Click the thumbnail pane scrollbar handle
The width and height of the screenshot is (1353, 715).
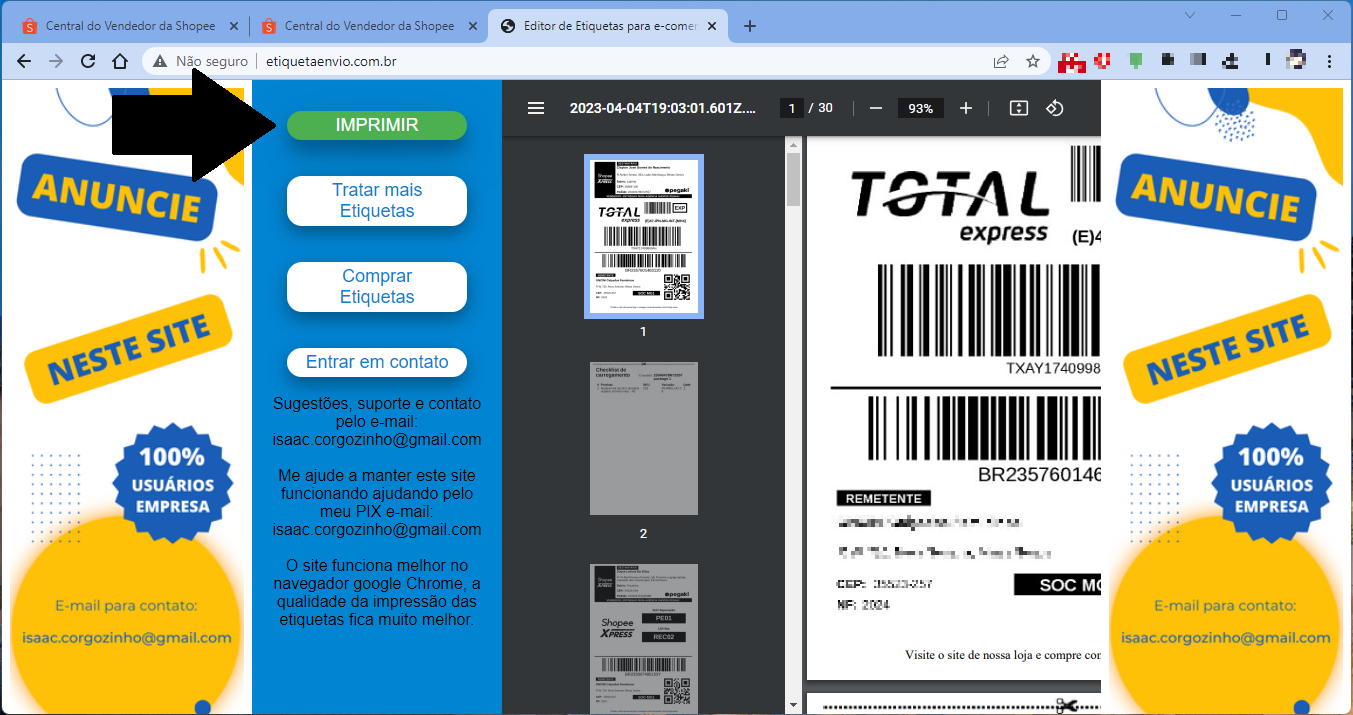click(794, 180)
